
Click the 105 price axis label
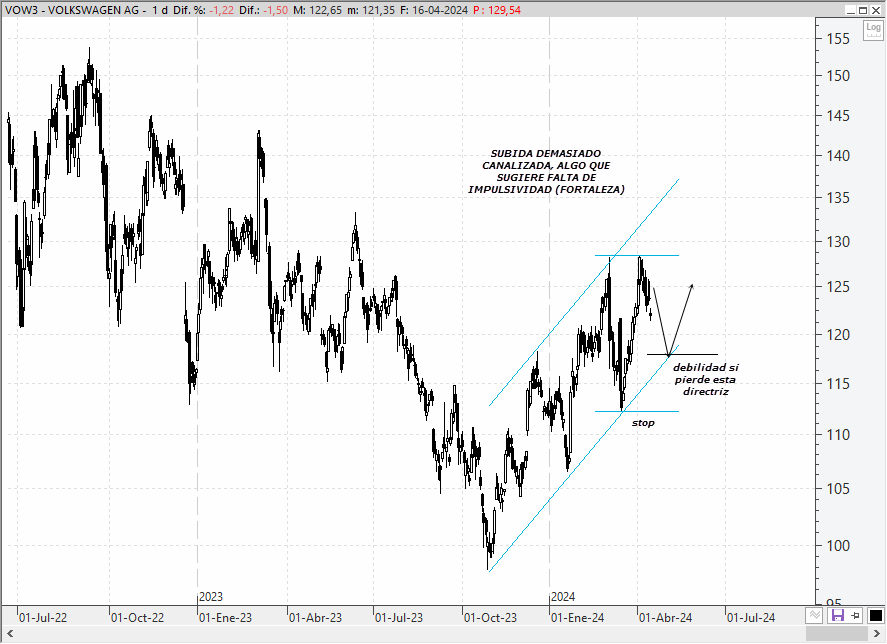(838, 488)
